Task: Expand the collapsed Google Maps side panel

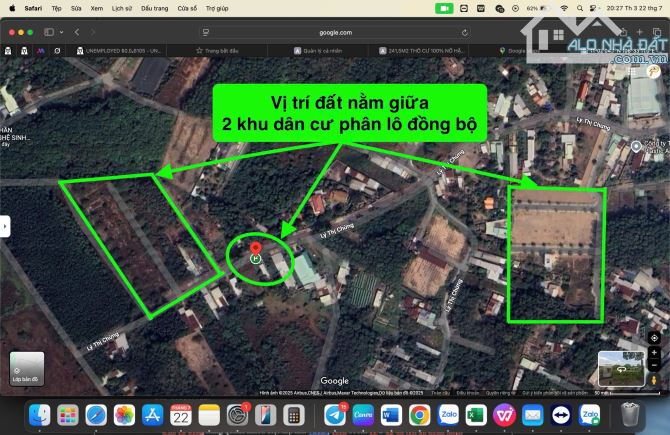Action: (4, 226)
